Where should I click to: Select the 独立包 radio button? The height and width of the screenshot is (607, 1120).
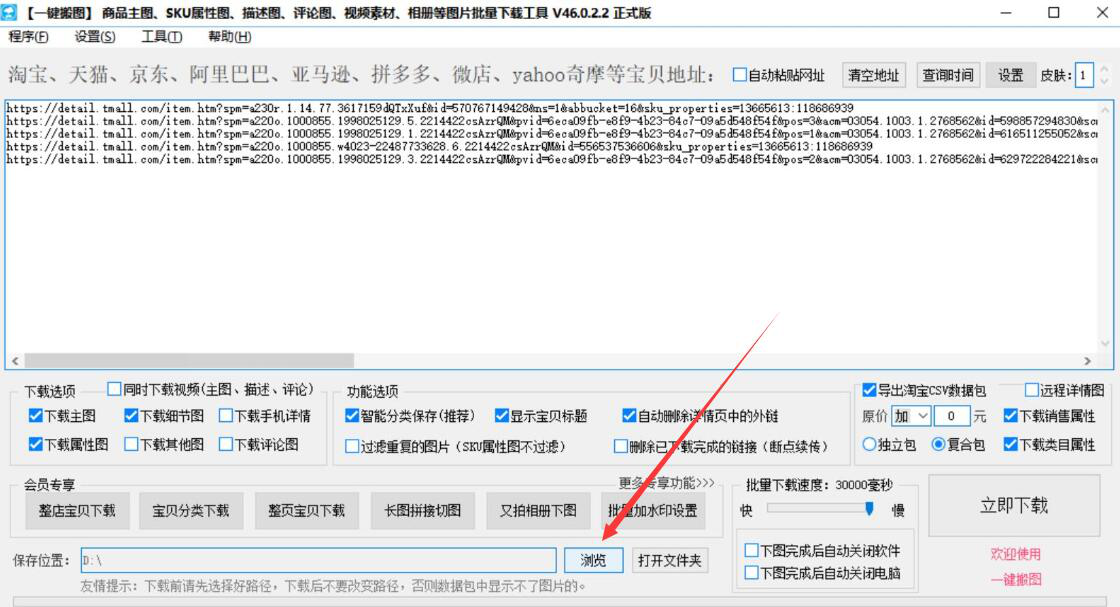pyautogui.click(x=868, y=445)
